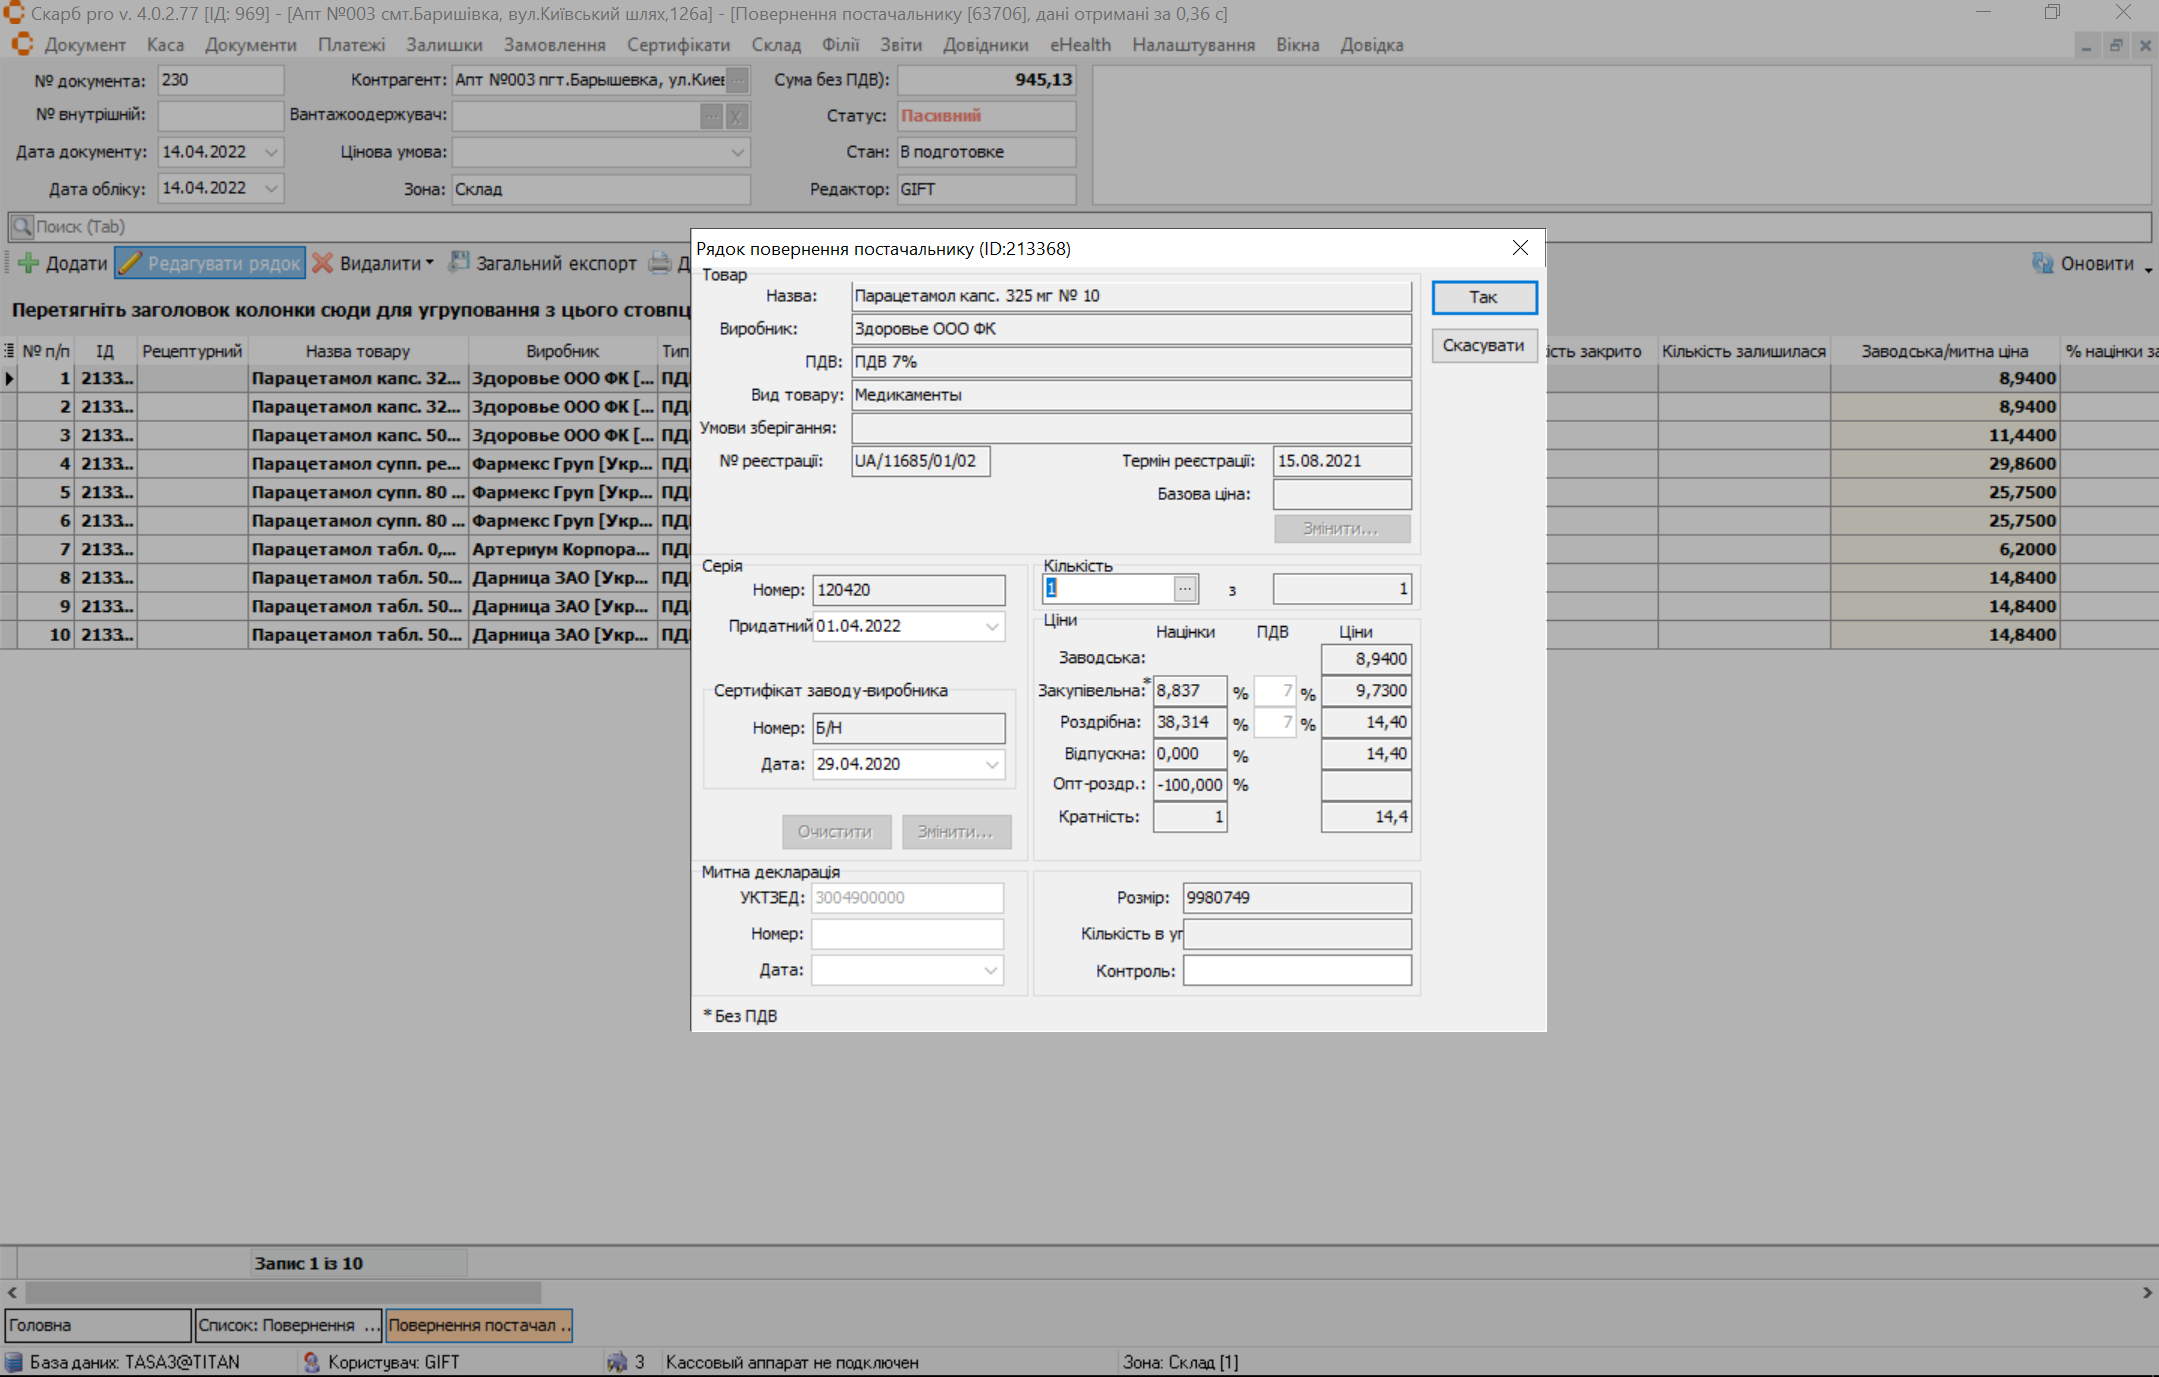This screenshot has width=2159, height=1377.
Task: Click the search magnifier icon
Action: coord(21,227)
